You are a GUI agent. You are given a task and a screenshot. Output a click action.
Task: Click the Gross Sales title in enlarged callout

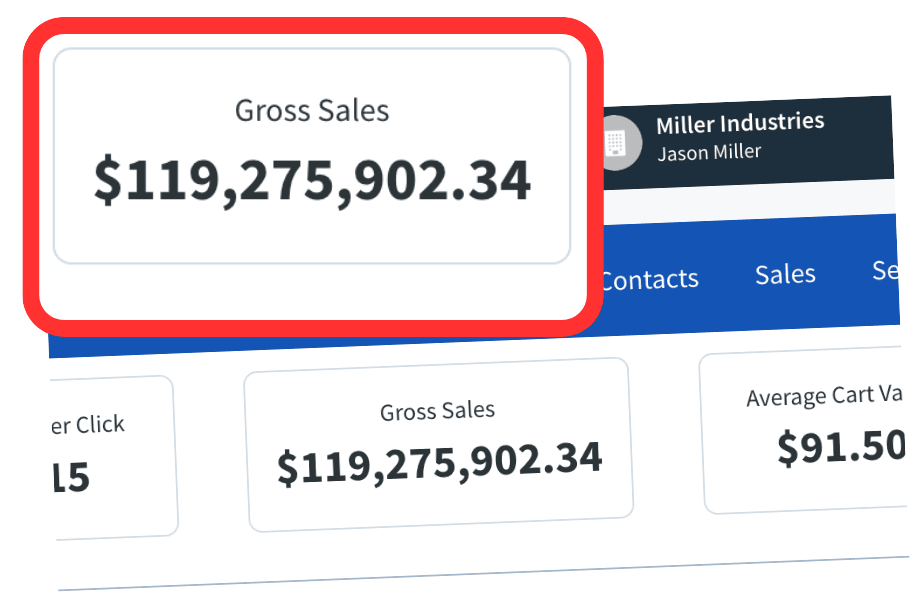click(x=312, y=110)
